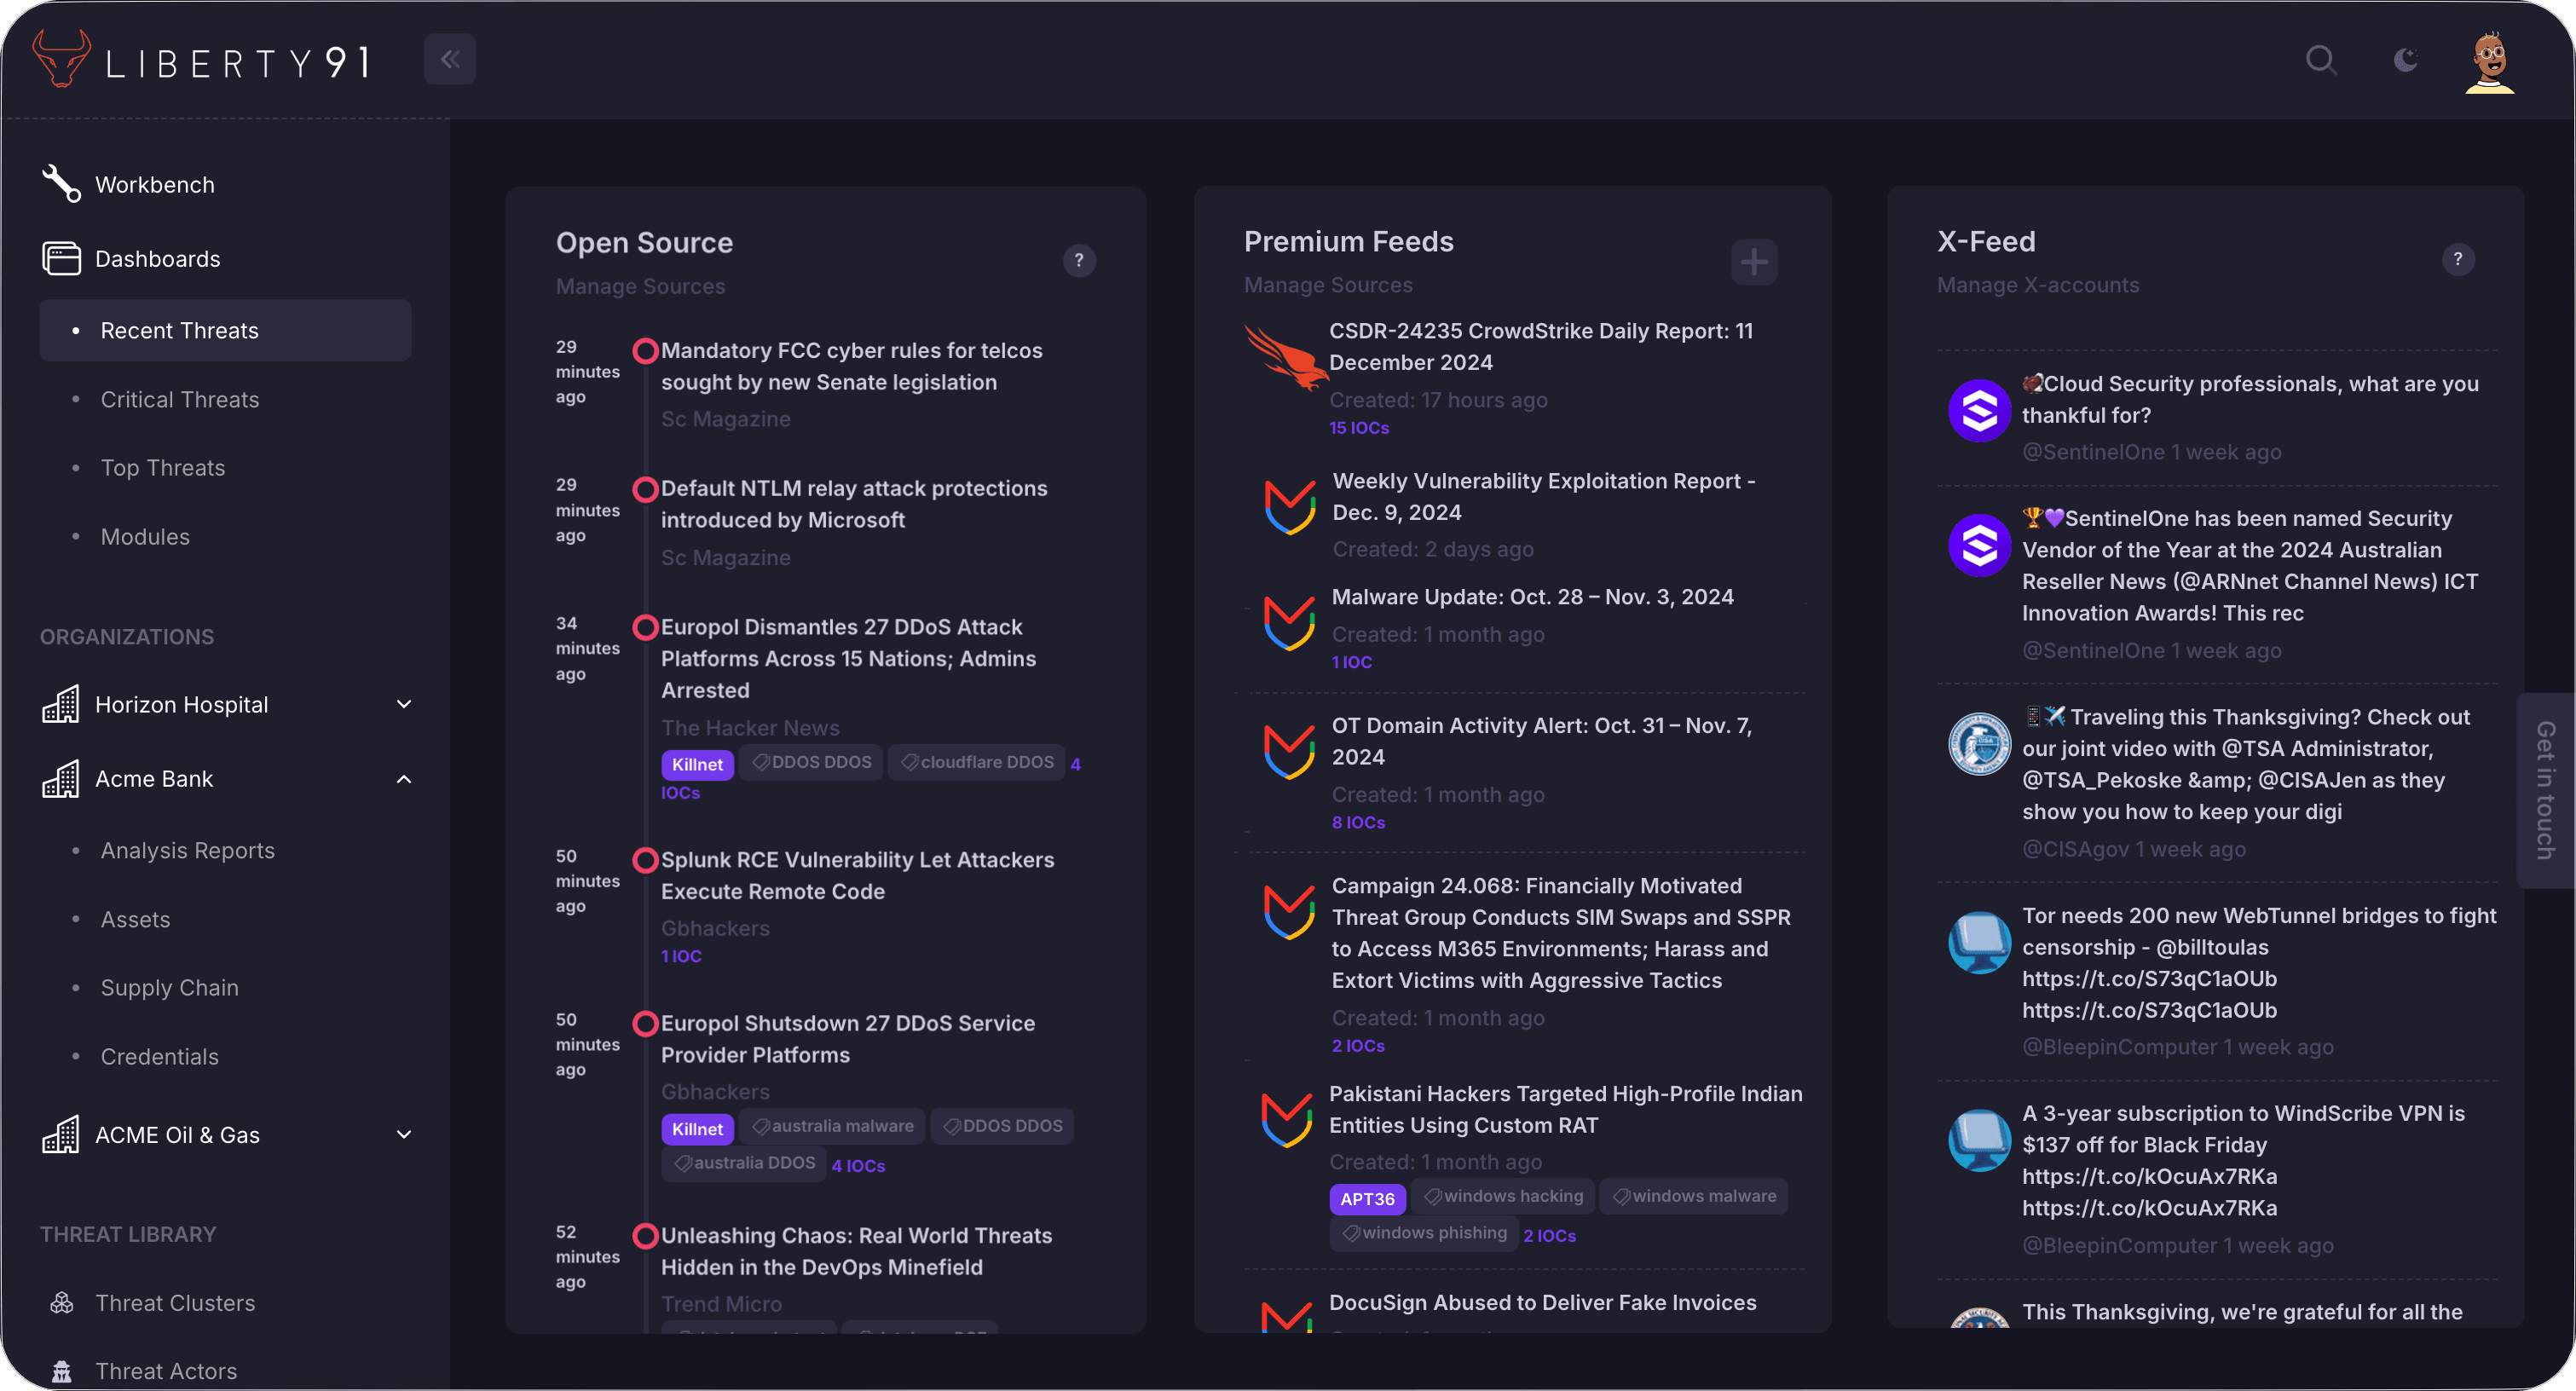Image resolution: width=2576 pixels, height=1391 pixels.
Task: Open the help icon on the Open Source panel
Action: 1079,261
